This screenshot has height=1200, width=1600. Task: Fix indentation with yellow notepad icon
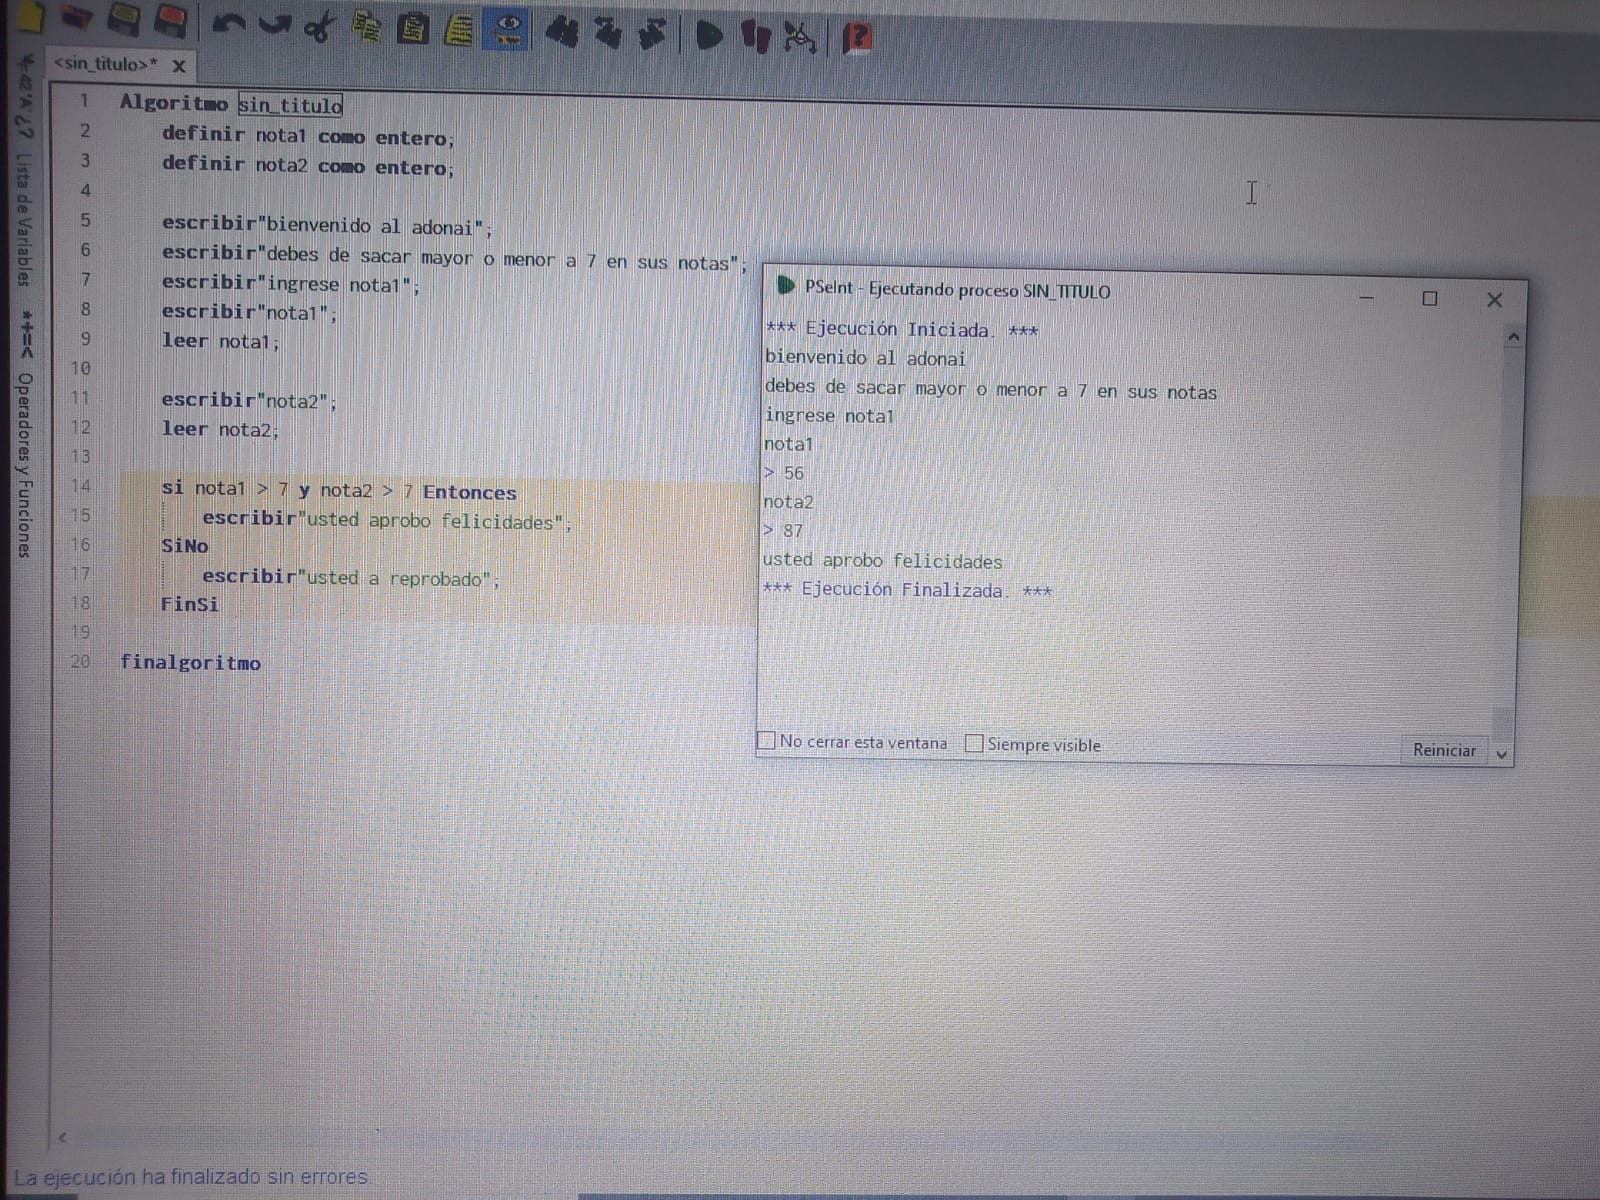coord(459,30)
